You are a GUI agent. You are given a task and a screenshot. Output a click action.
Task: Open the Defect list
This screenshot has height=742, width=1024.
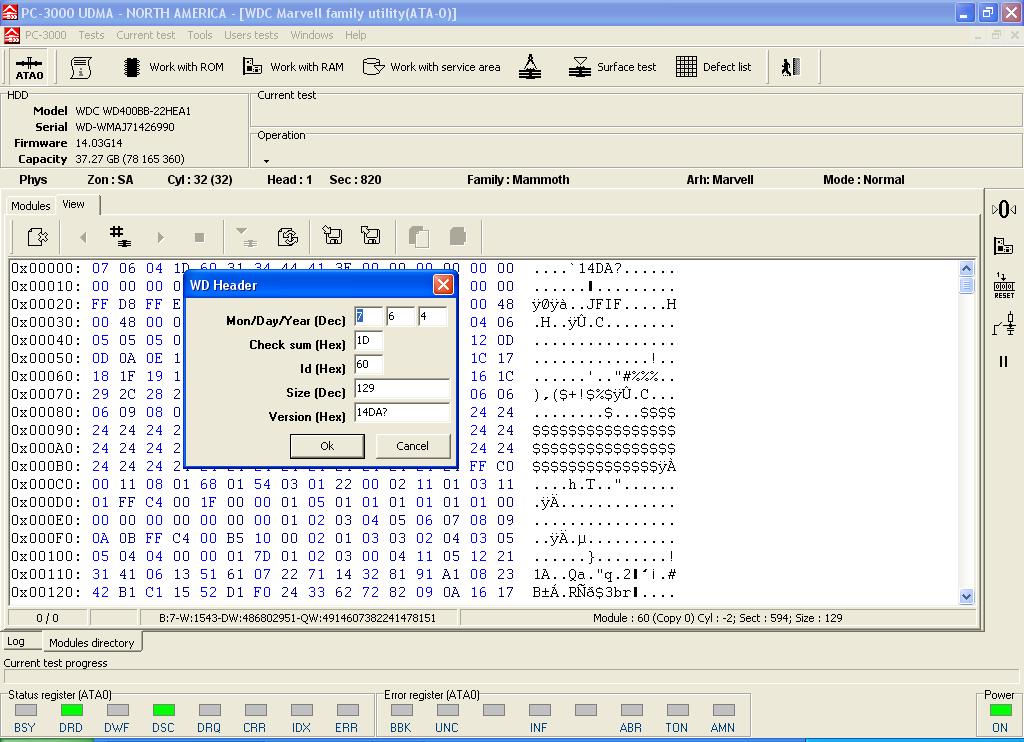click(x=713, y=67)
